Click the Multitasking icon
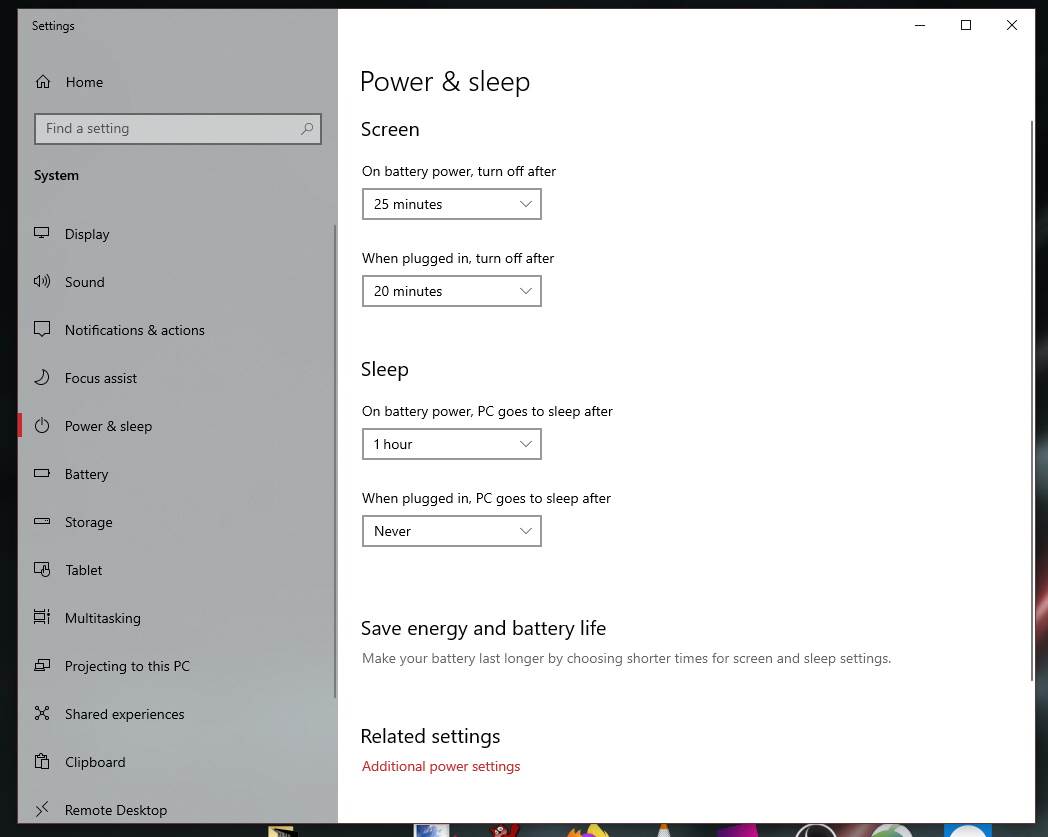 (x=41, y=618)
